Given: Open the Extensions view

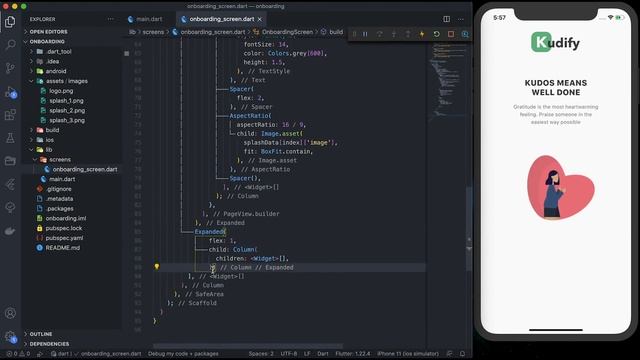Looking at the screenshot, I should 10,115.
